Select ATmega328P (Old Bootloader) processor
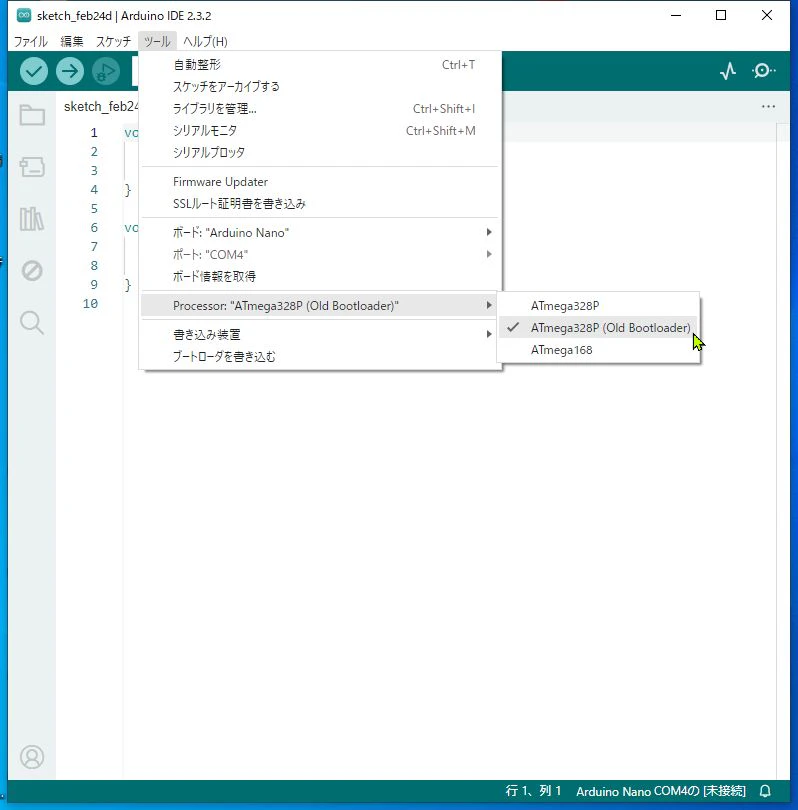The image size is (798, 810). [598, 328]
